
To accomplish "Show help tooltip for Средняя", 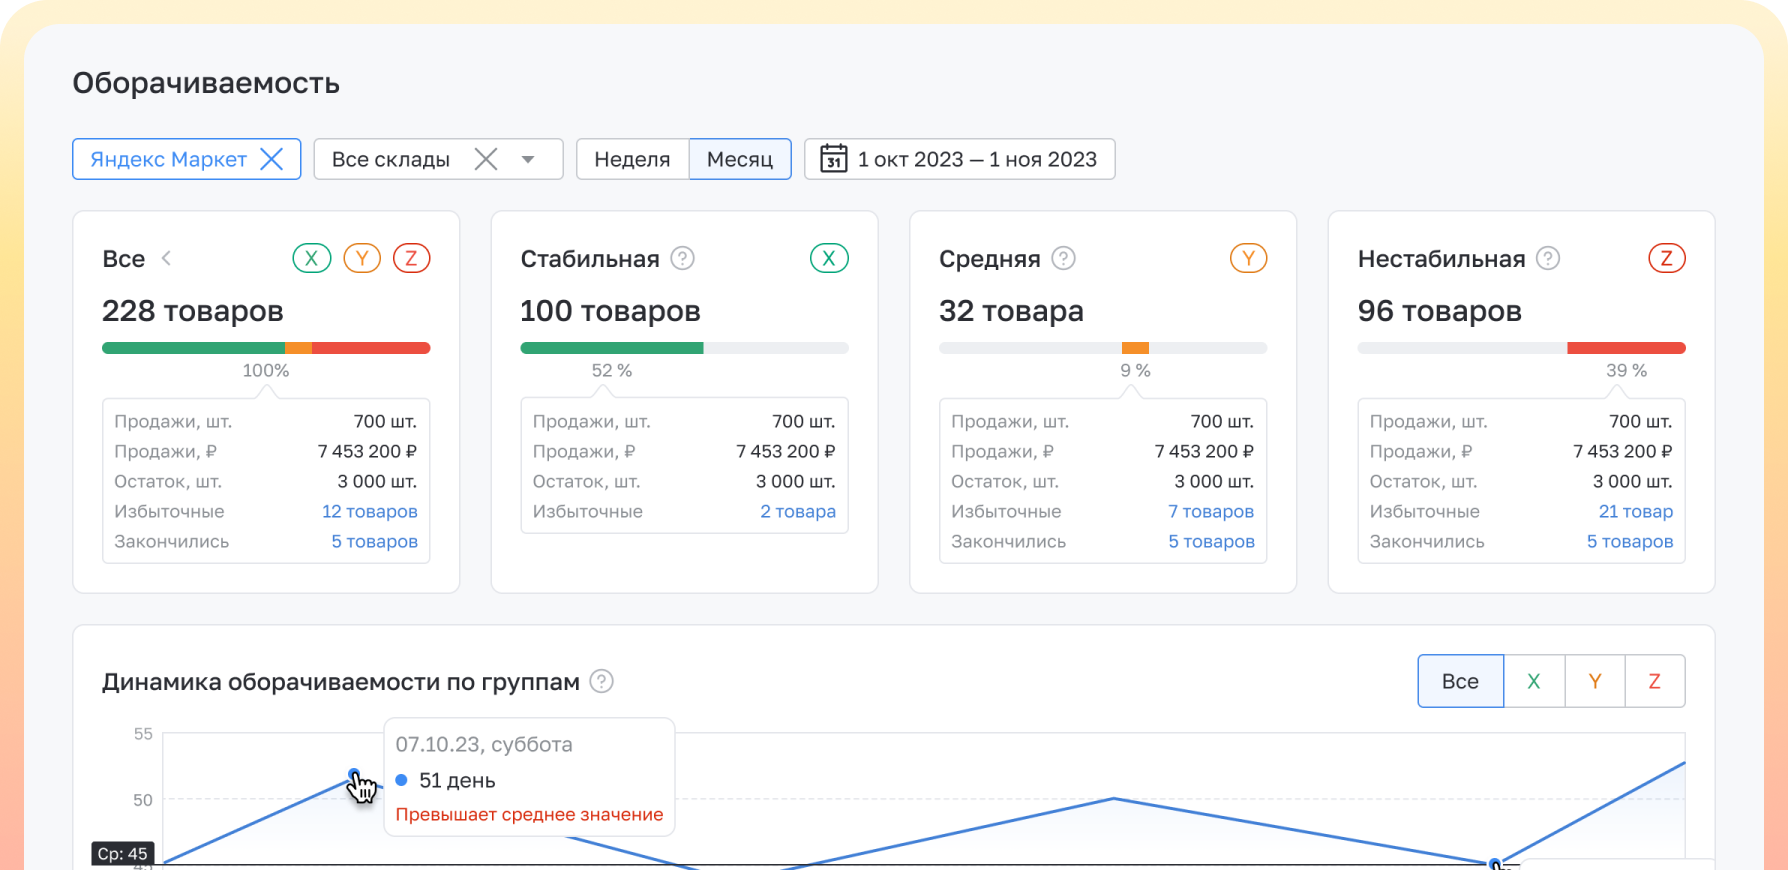I will click(x=1064, y=258).
